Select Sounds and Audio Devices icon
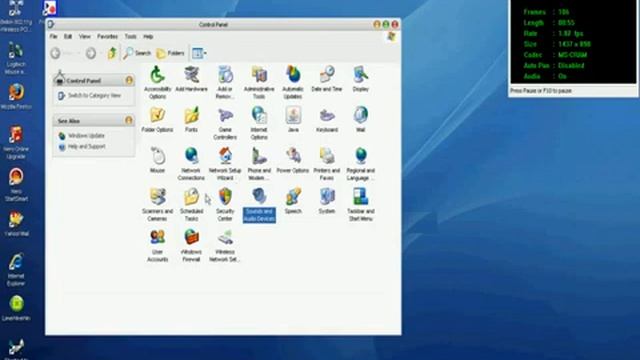The height and width of the screenshot is (360, 640). pyautogui.click(x=259, y=205)
